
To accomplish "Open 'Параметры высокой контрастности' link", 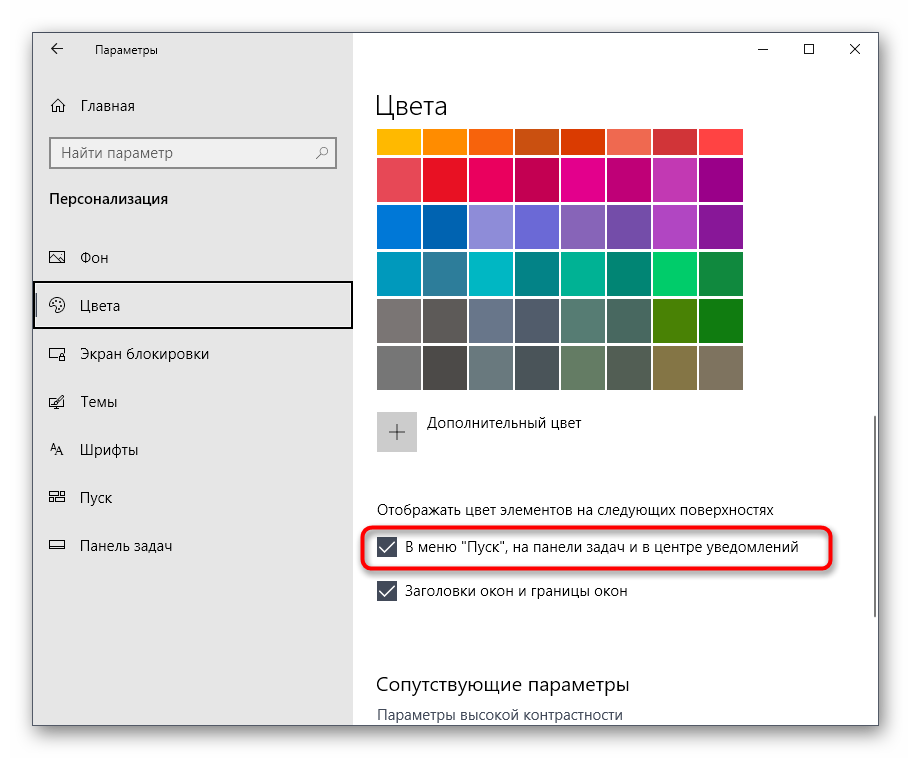I will [x=499, y=715].
